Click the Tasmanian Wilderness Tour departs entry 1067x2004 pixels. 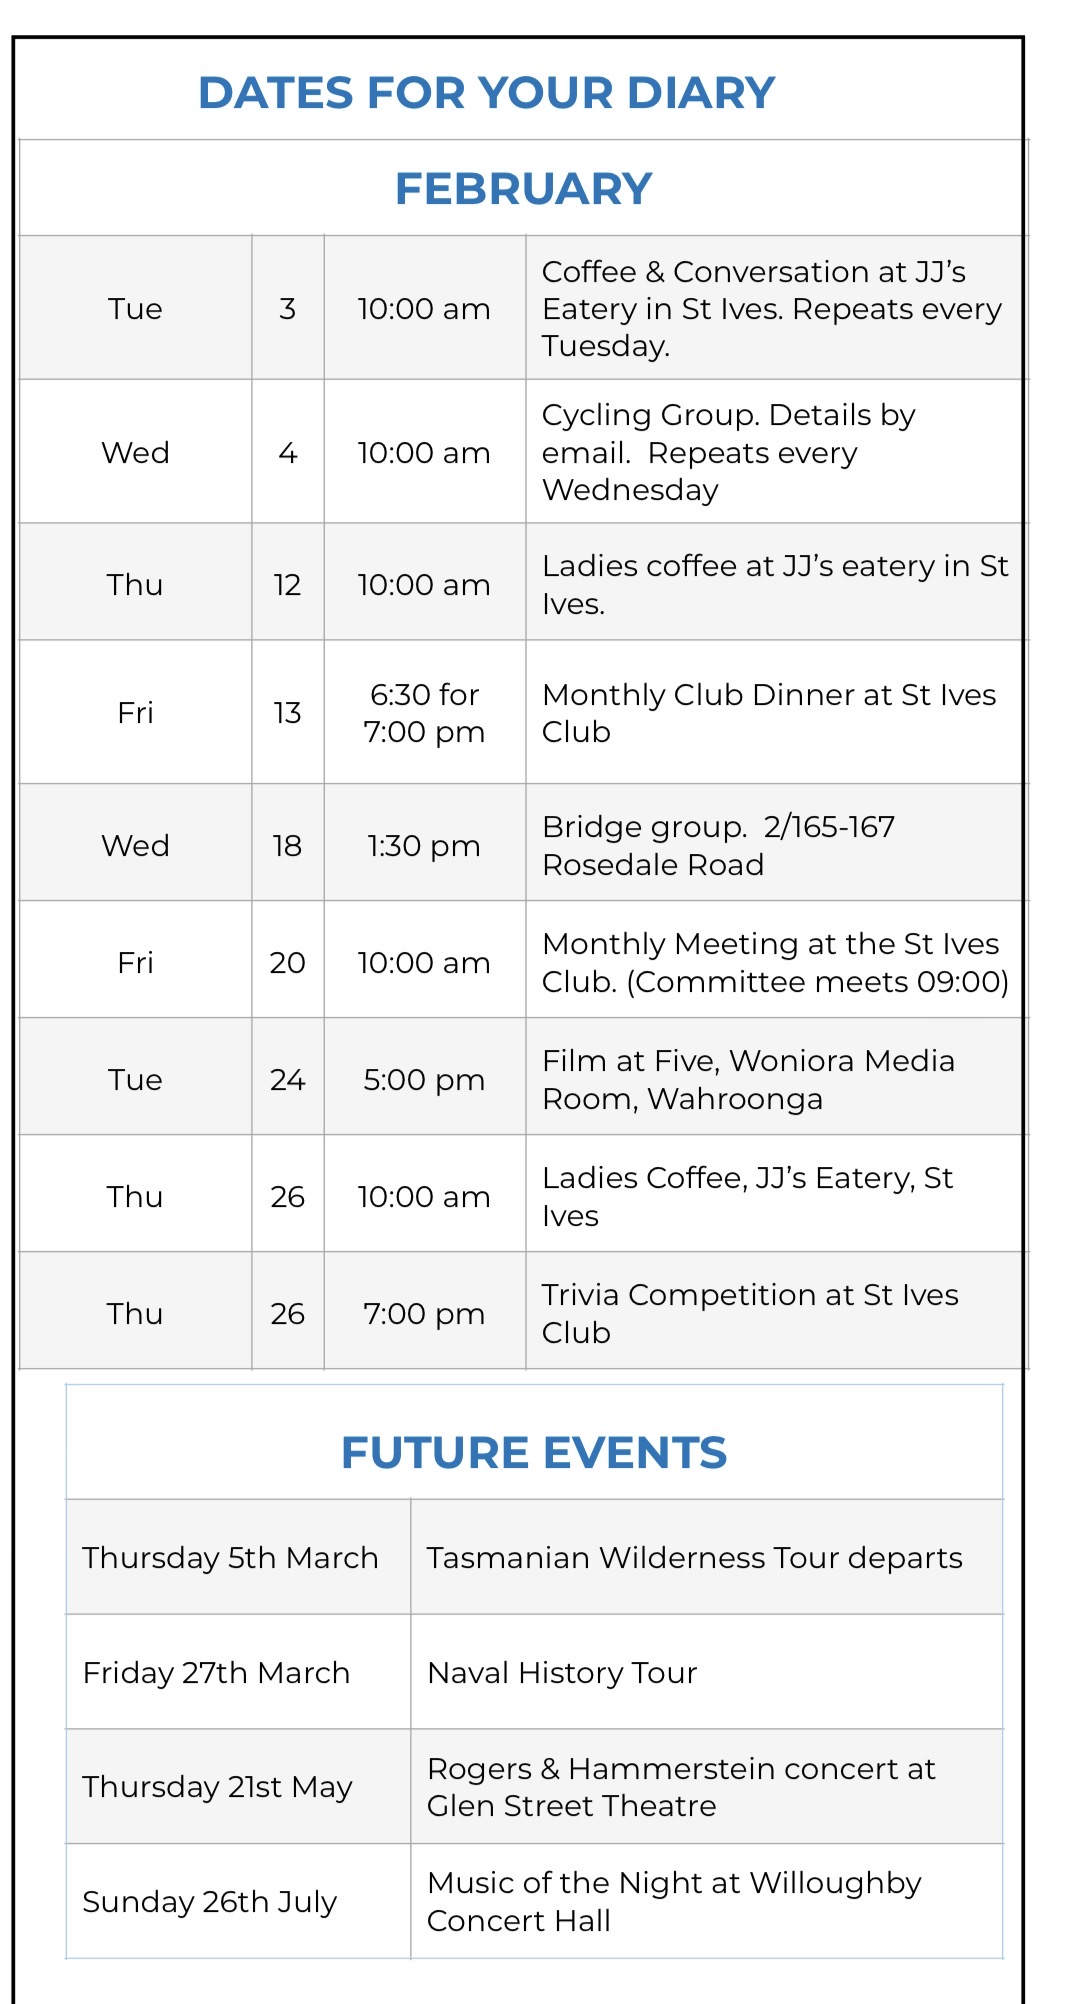pos(694,1558)
